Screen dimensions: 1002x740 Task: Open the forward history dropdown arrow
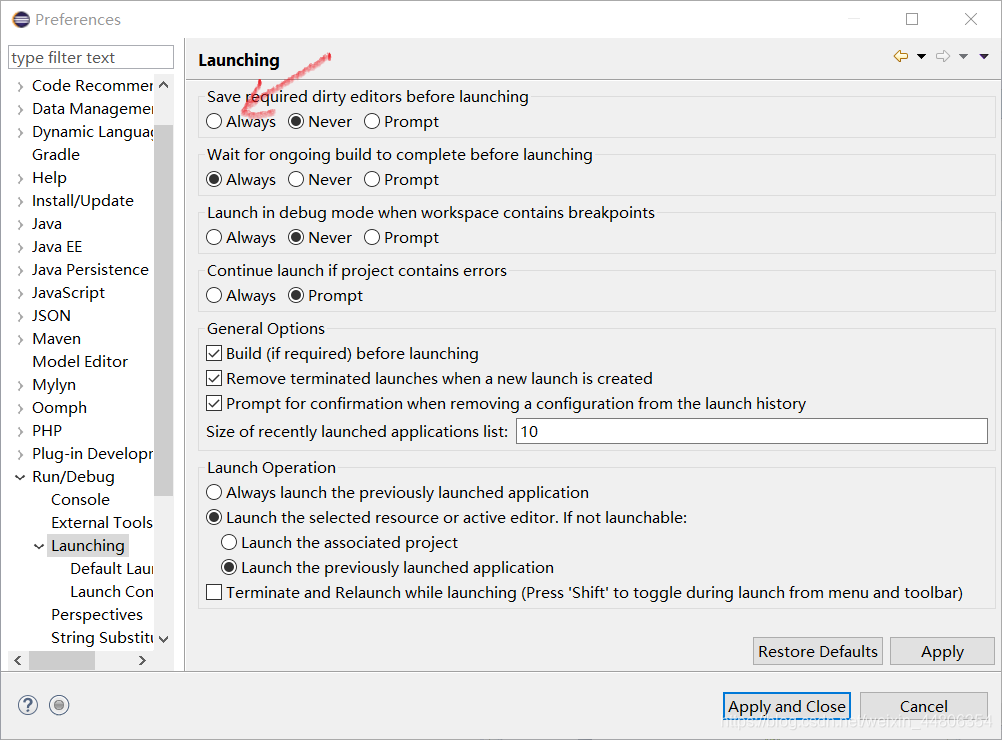tap(964, 56)
